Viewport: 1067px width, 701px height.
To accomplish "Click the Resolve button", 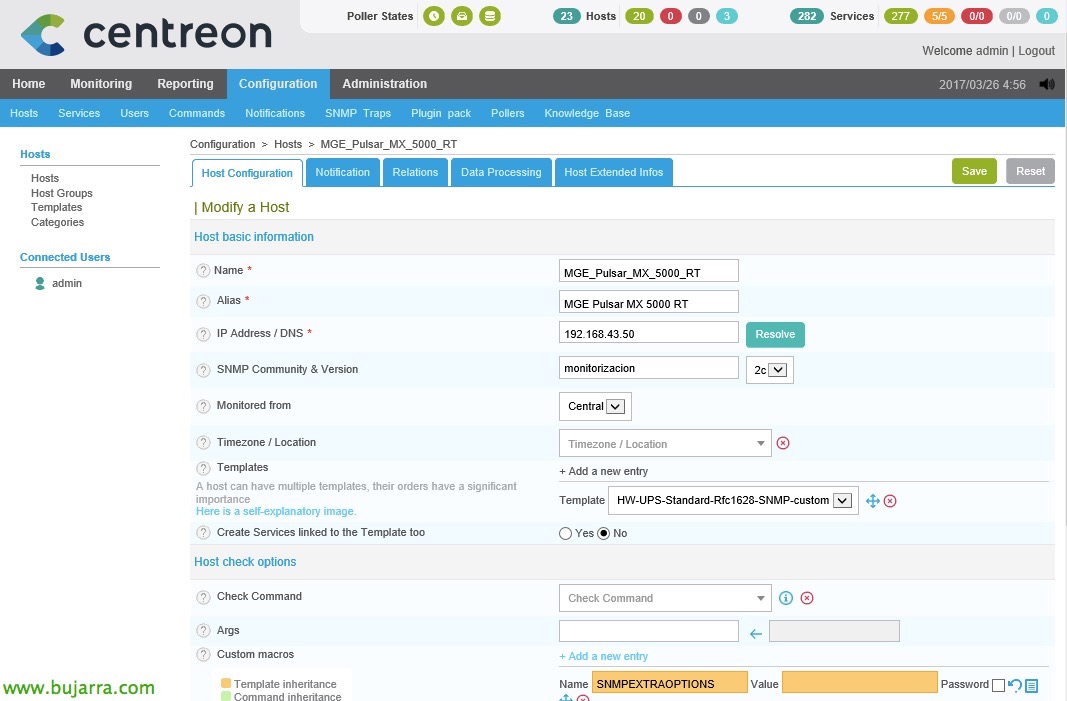I will click(x=775, y=334).
